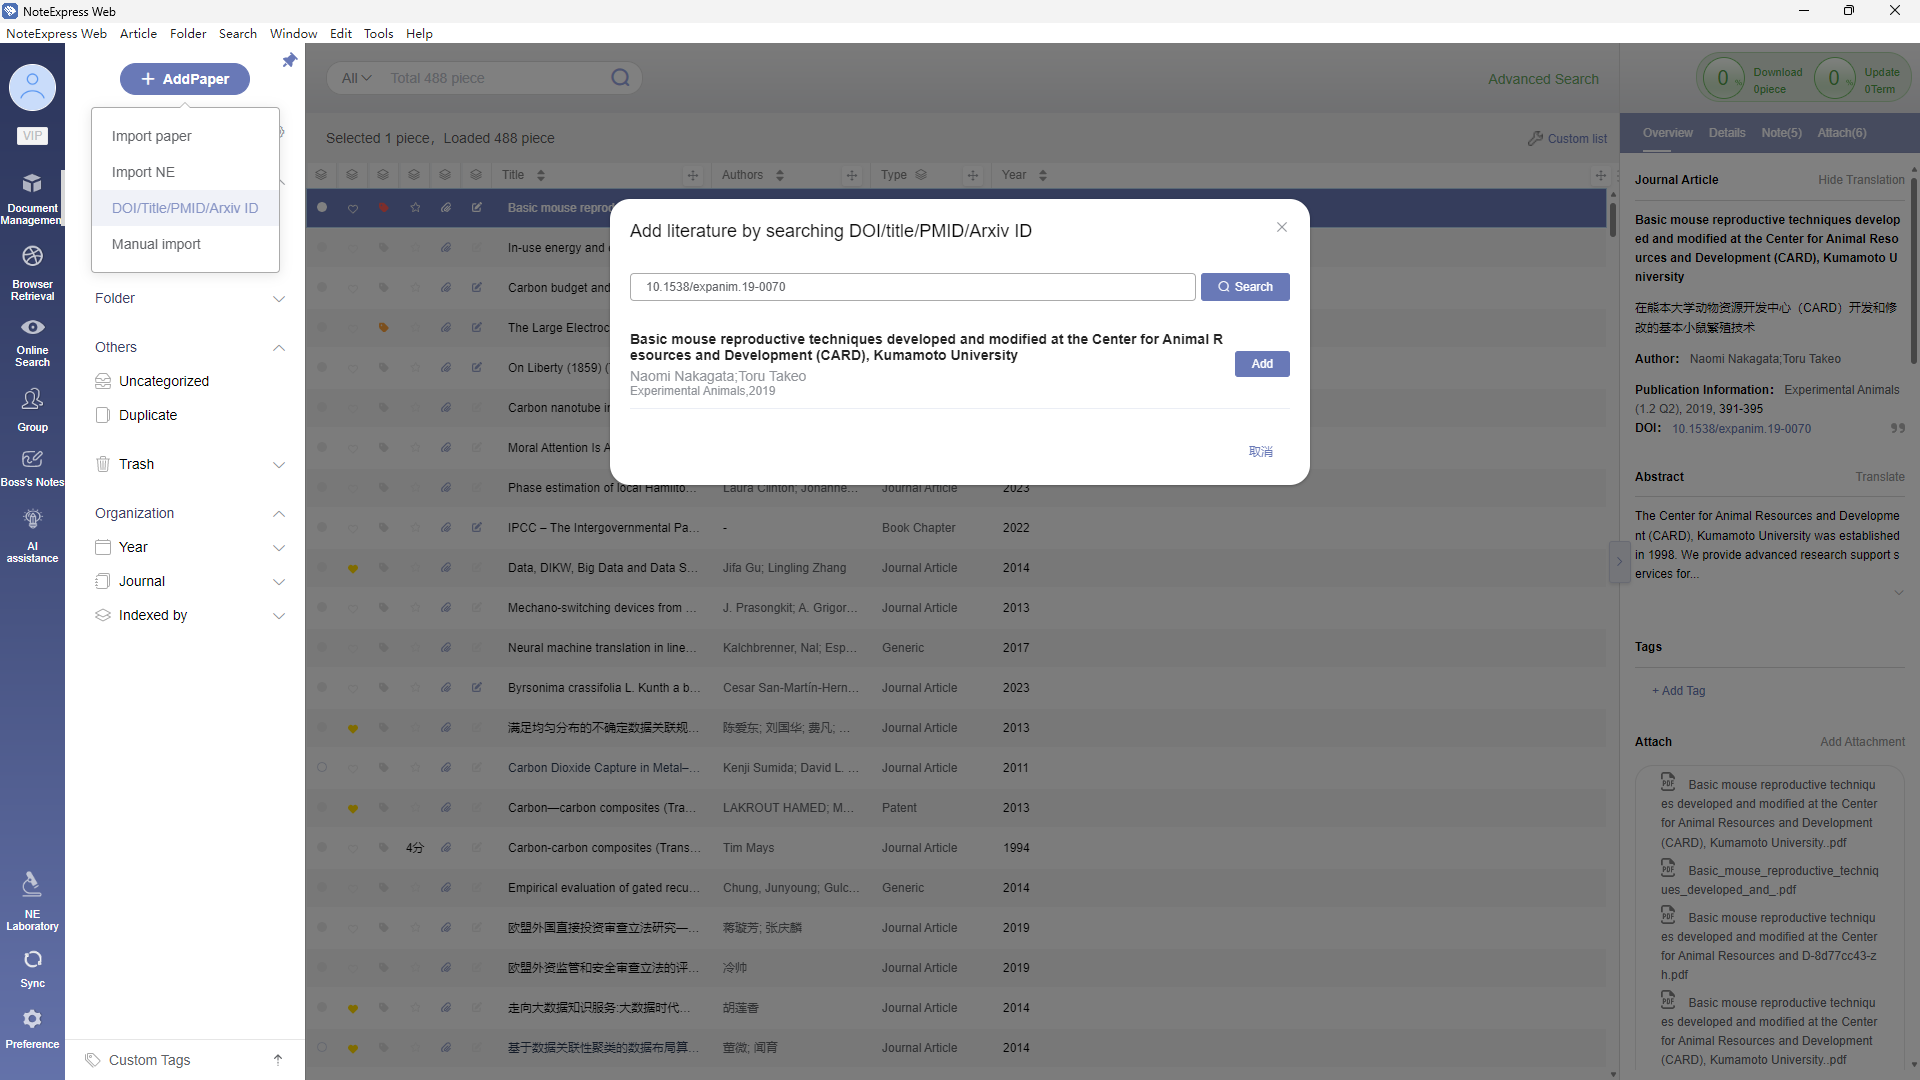Image resolution: width=1920 pixels, height=1080 pixels.
Task: Toggle heart favorite on Data, DIKW row
Action: (x=352, y=568)
